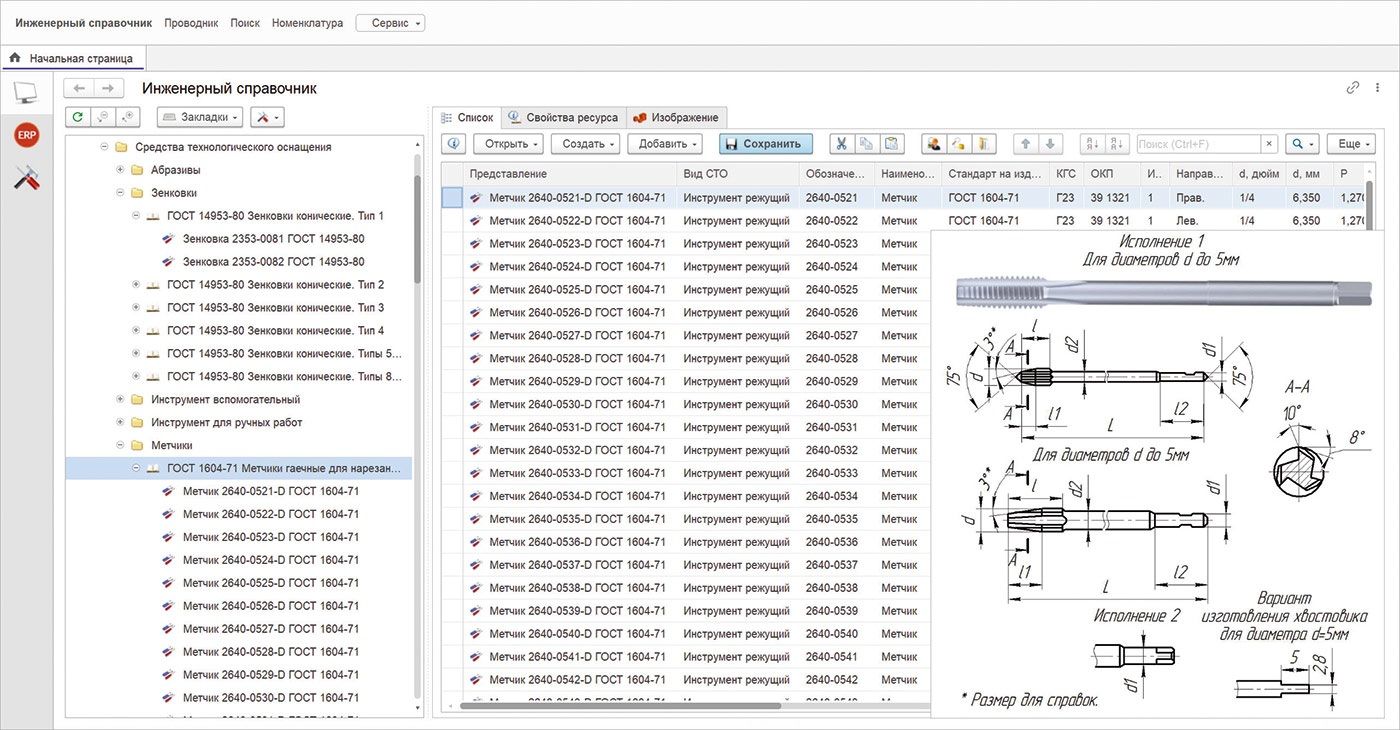Select Инструмент для ручных работ folder
Viewport: 1400px width, 730px height.
(226, 423)
